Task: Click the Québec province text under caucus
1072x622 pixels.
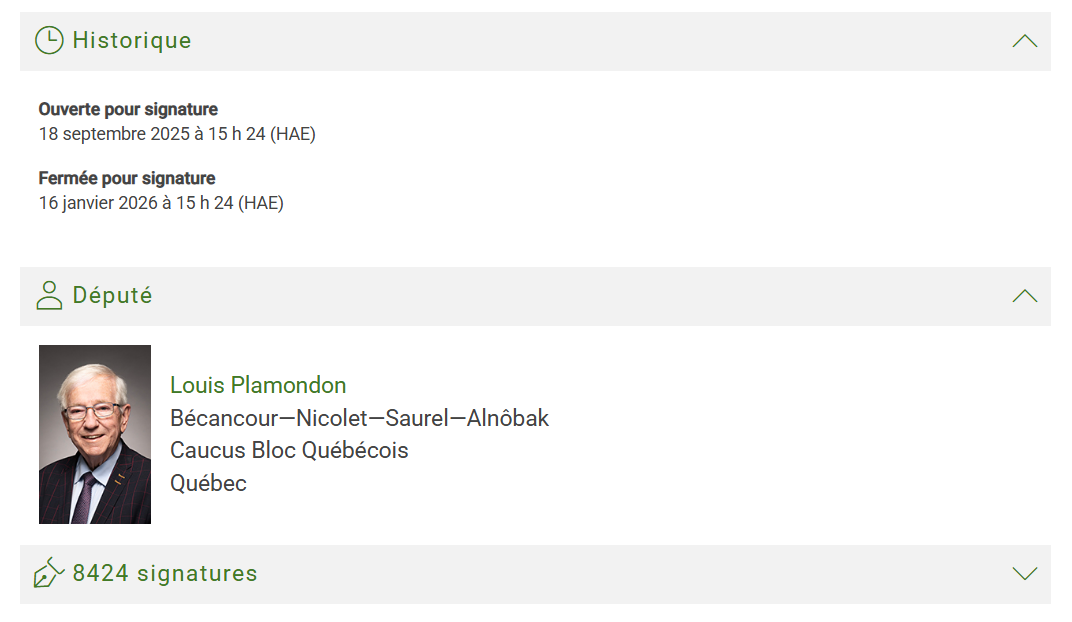Action: click(208, 483)
